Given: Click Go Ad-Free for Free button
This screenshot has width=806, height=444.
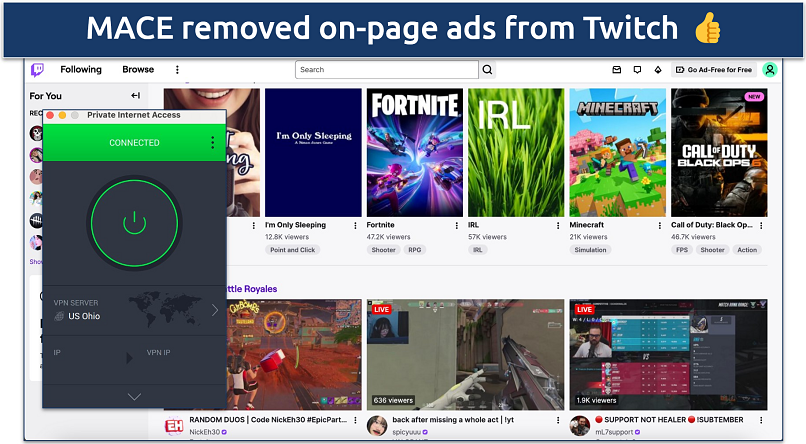Looking at the screenshot, I should pyautogui.click(x=713, y=70).
